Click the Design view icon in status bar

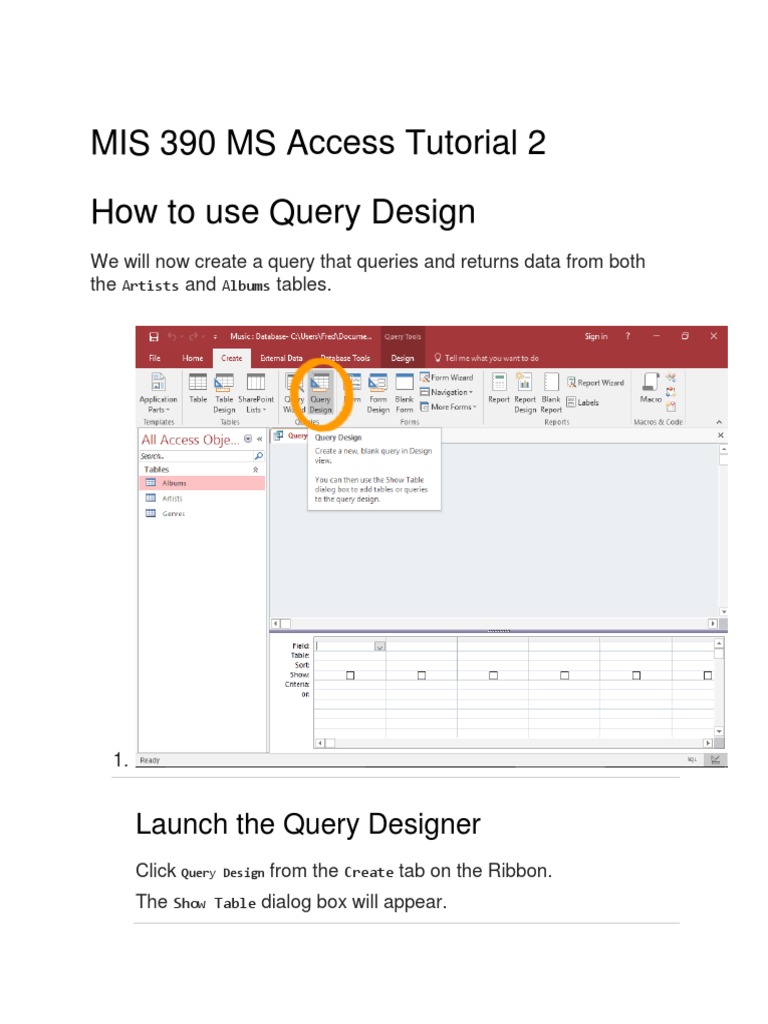(715, 760)
